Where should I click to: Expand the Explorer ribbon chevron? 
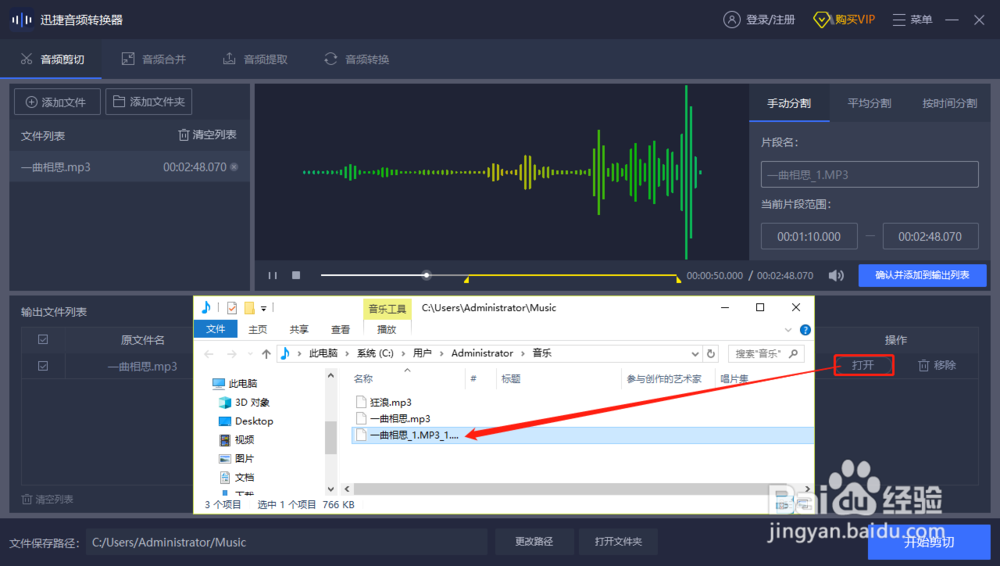click(x=788, y=330)
